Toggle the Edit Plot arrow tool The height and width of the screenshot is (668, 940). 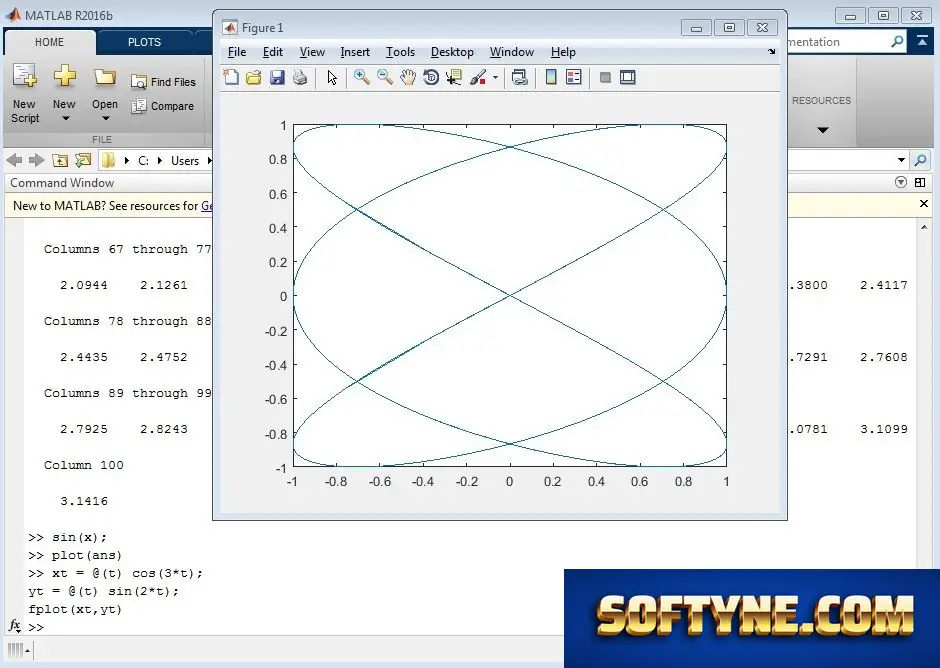pos(332,77)
